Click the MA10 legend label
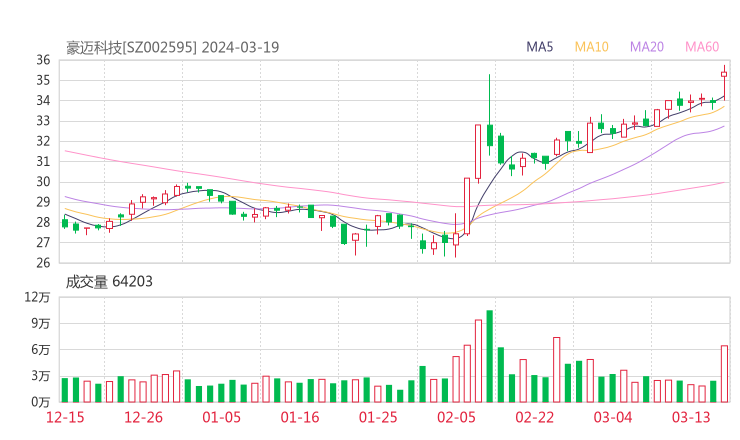 (x=591, y=47)
